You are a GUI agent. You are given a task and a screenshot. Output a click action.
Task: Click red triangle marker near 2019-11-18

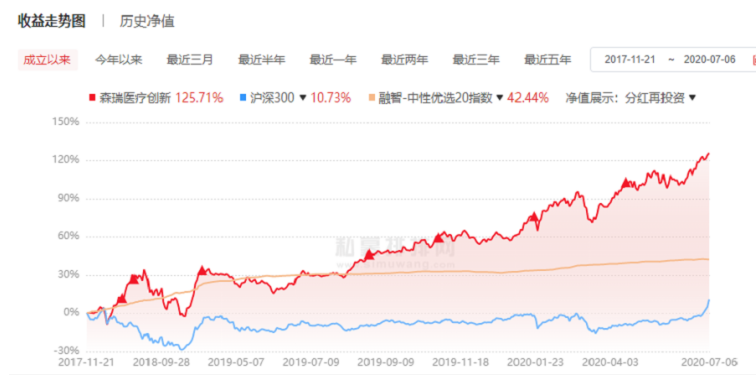pyautogui.click(x=438, y=237)
